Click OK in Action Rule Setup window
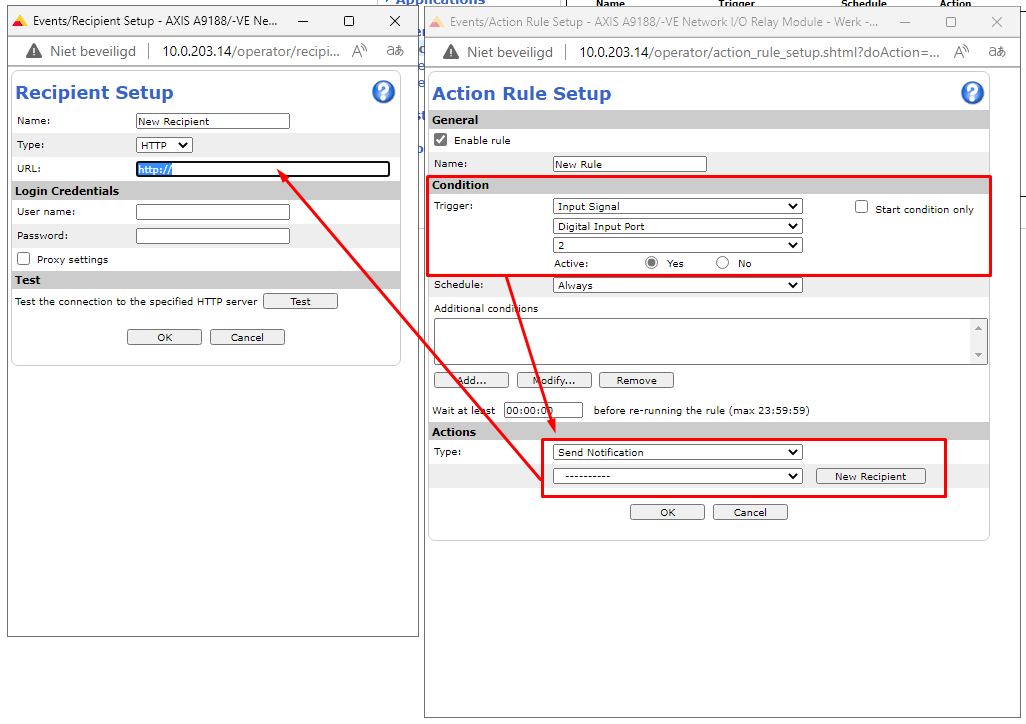Image resolution: width=1026 pixels, height=724 pixels. pyautogui.click(x=667, y=512)
